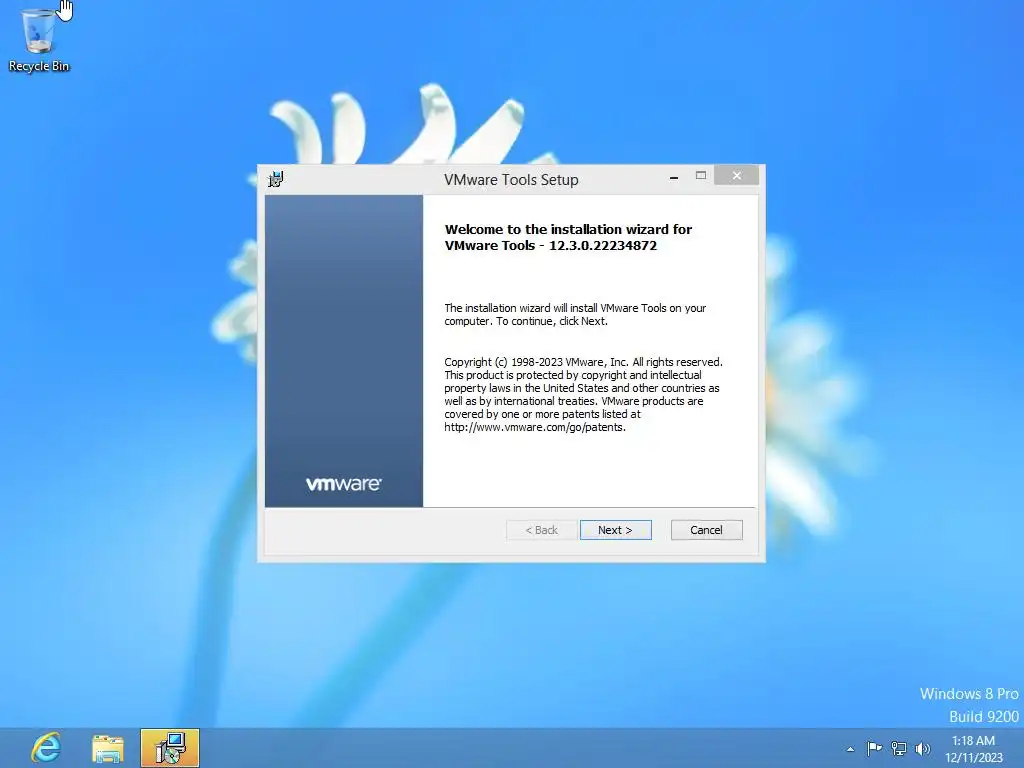Click the network status tray icon
The width and height of the screenshot is (1024, 768).
coord(899,748)
